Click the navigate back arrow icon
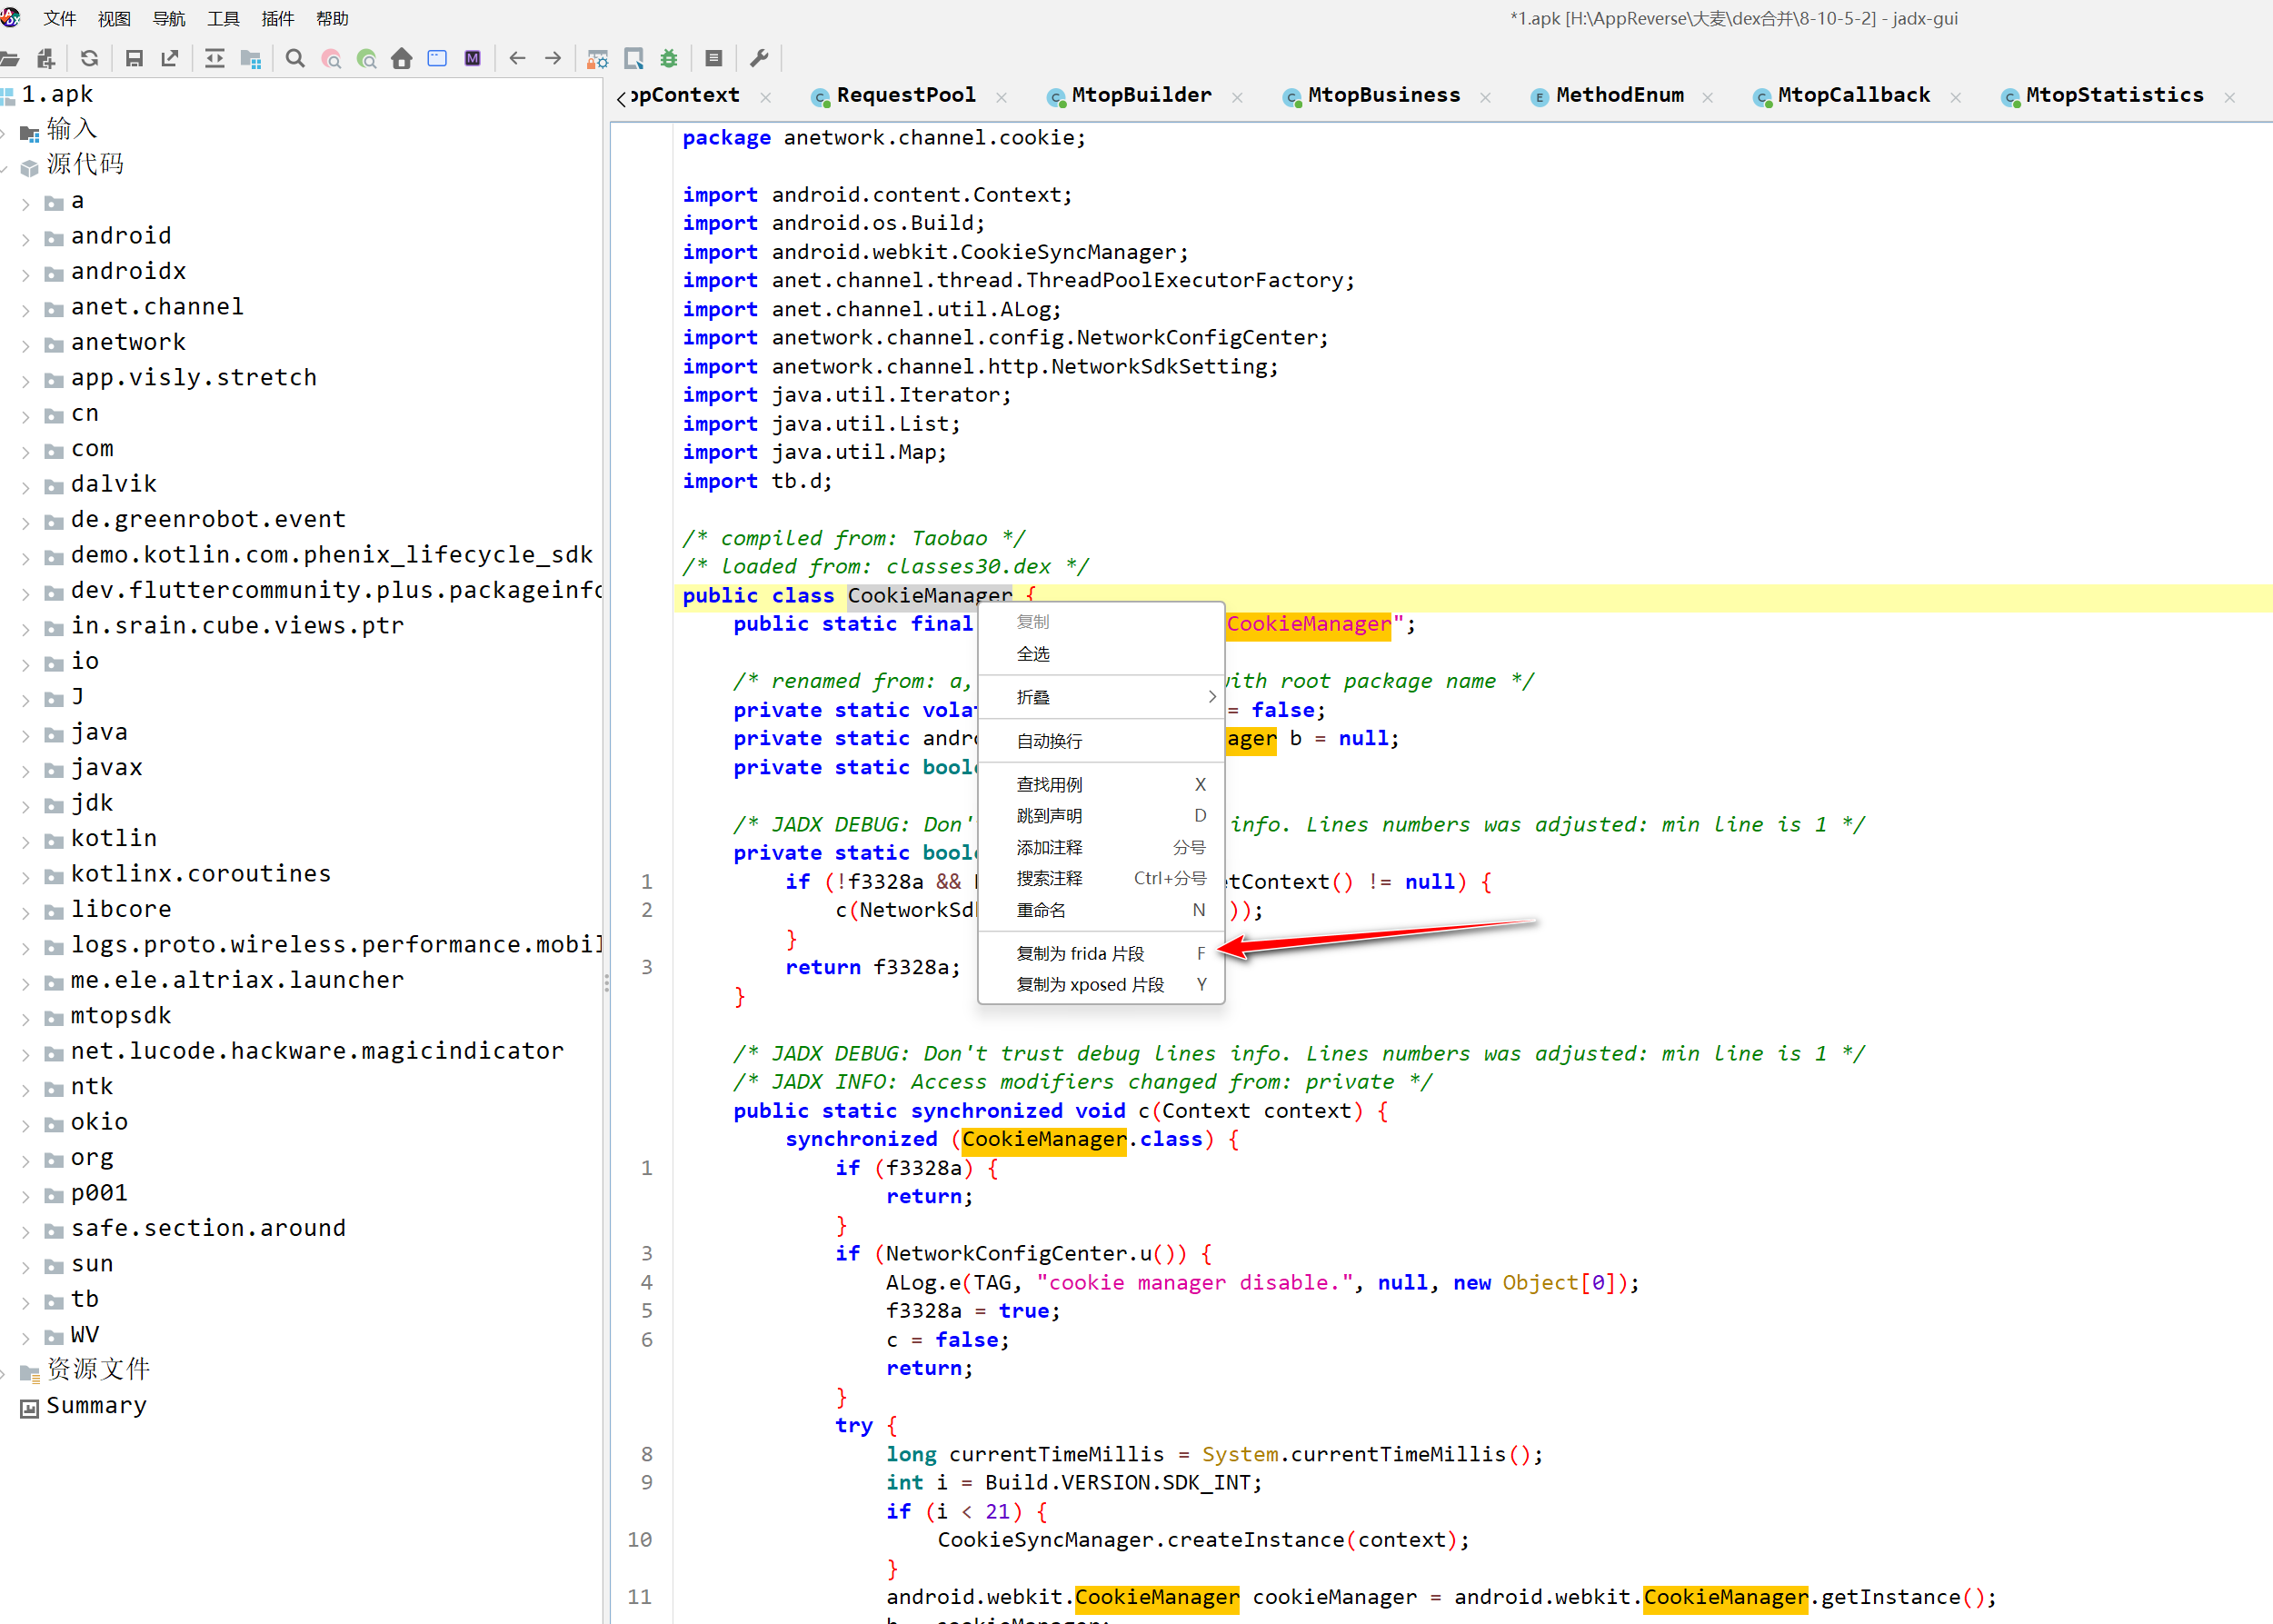Image resolution: width=2273 pixels, height=1624 pixels. tap(517, 58)
